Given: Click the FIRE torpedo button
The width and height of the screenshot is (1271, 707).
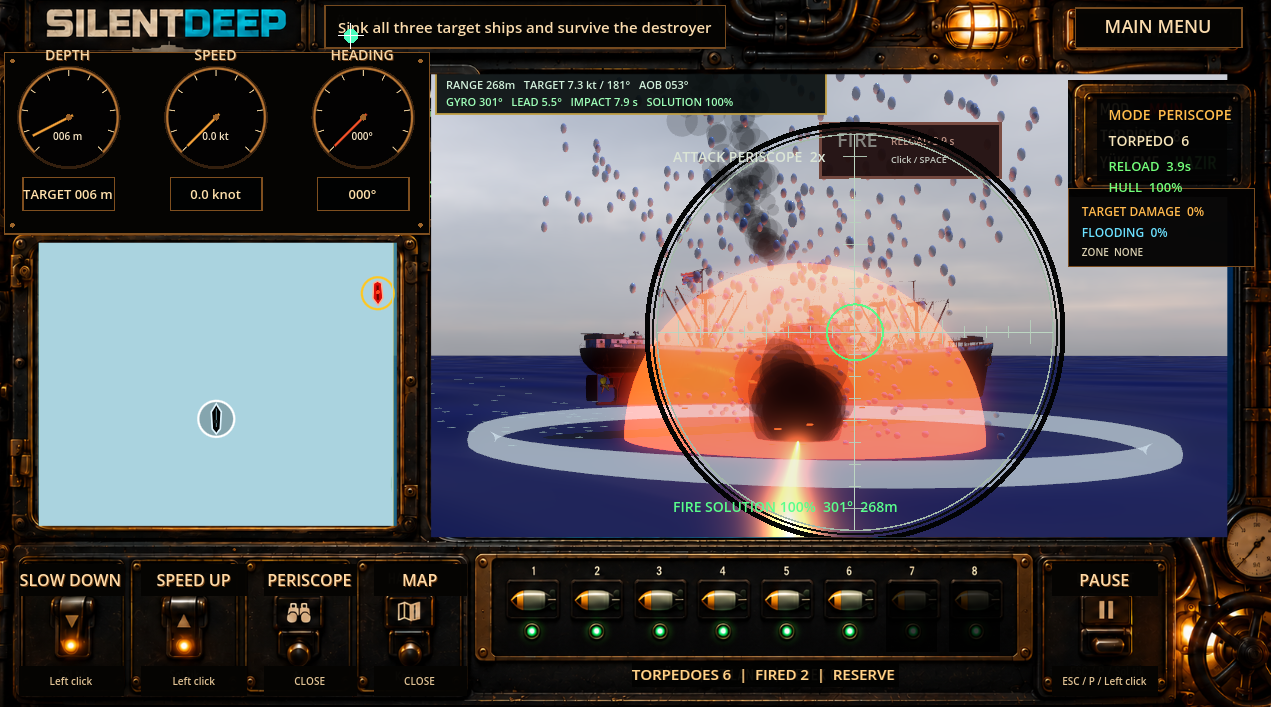Looking at the screenshot, I should pos(910,150).
